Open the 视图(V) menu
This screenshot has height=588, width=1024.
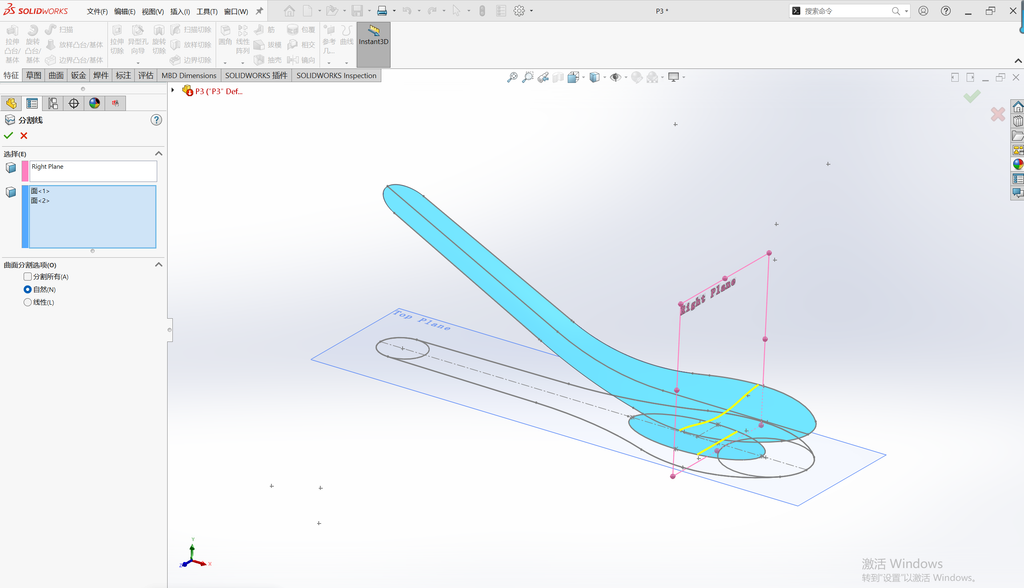pos(153,12)
